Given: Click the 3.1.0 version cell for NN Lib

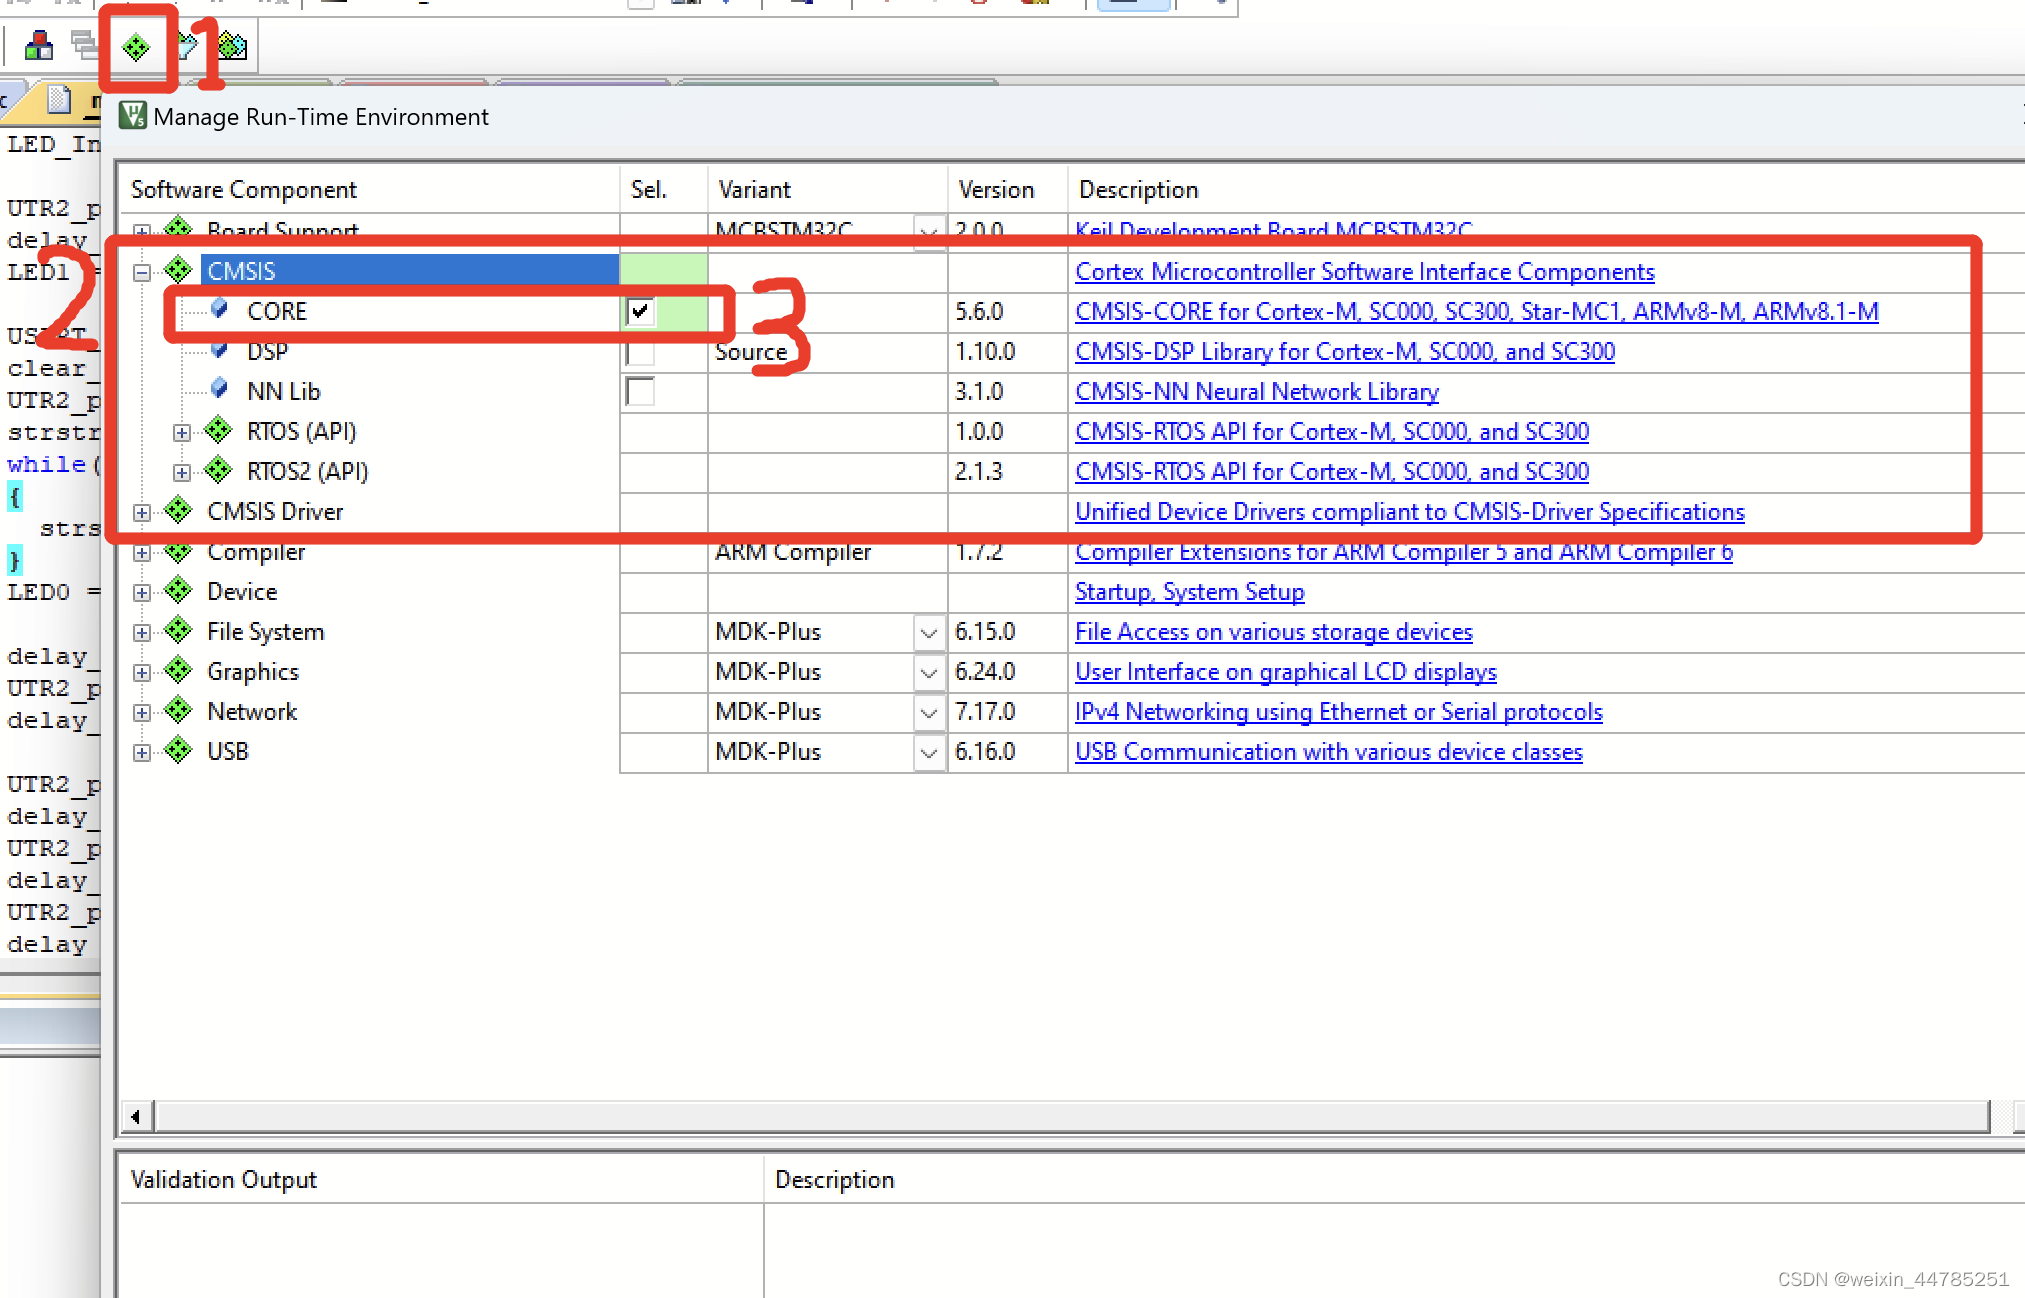Looking at the screenshot, I should [x=1008, y=391].
